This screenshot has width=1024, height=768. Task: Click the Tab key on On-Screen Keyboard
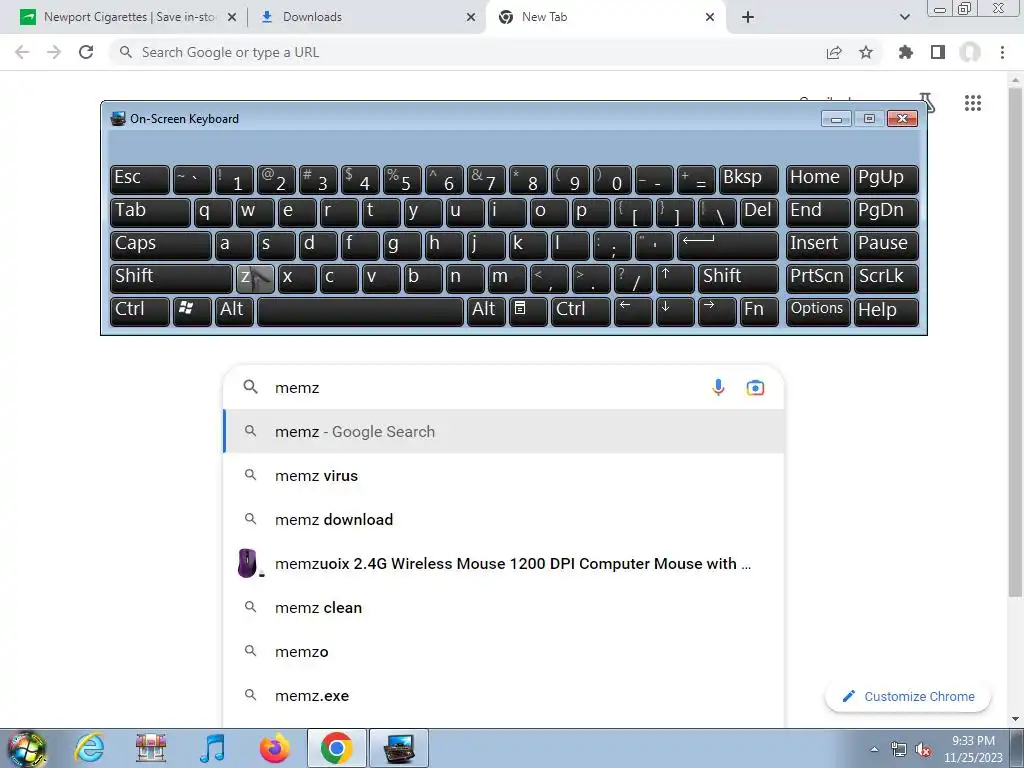click(x=150, y=212)
